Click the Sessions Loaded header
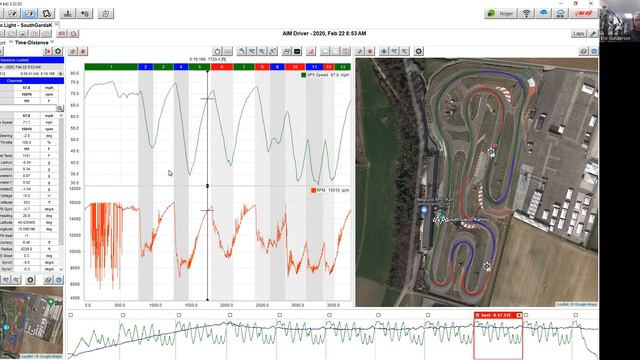The height and width of the screenshot is (360, 640). (x=31, y=60)
